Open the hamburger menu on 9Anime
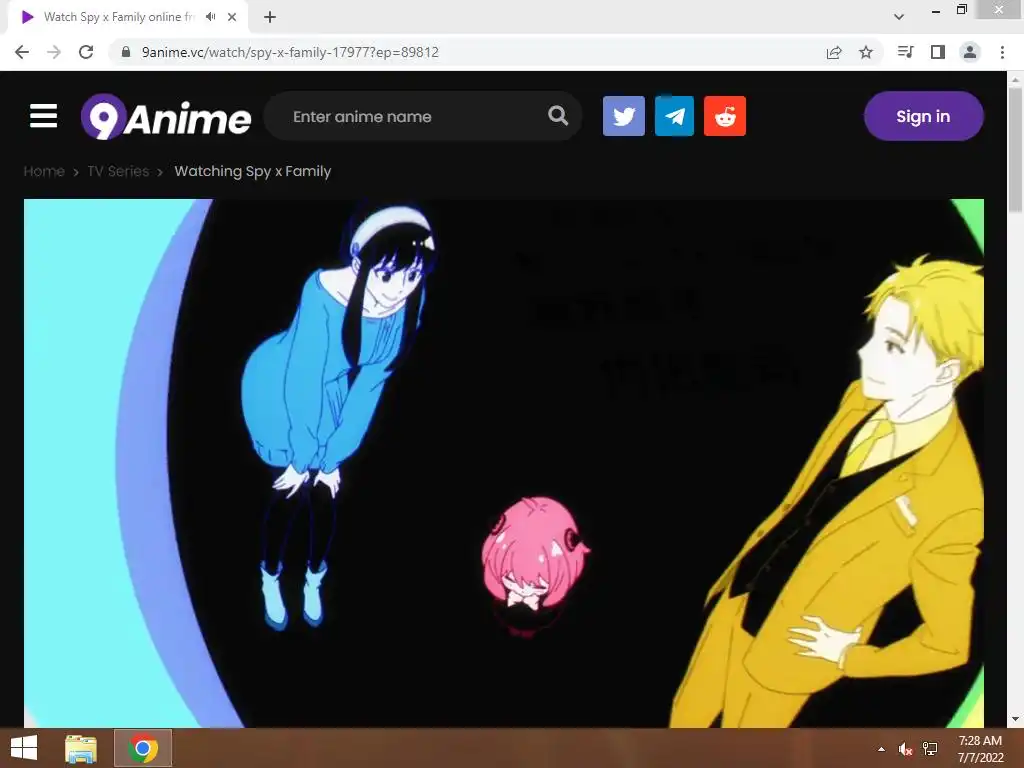Screen dimensions: 1024x768 point(43,116)
